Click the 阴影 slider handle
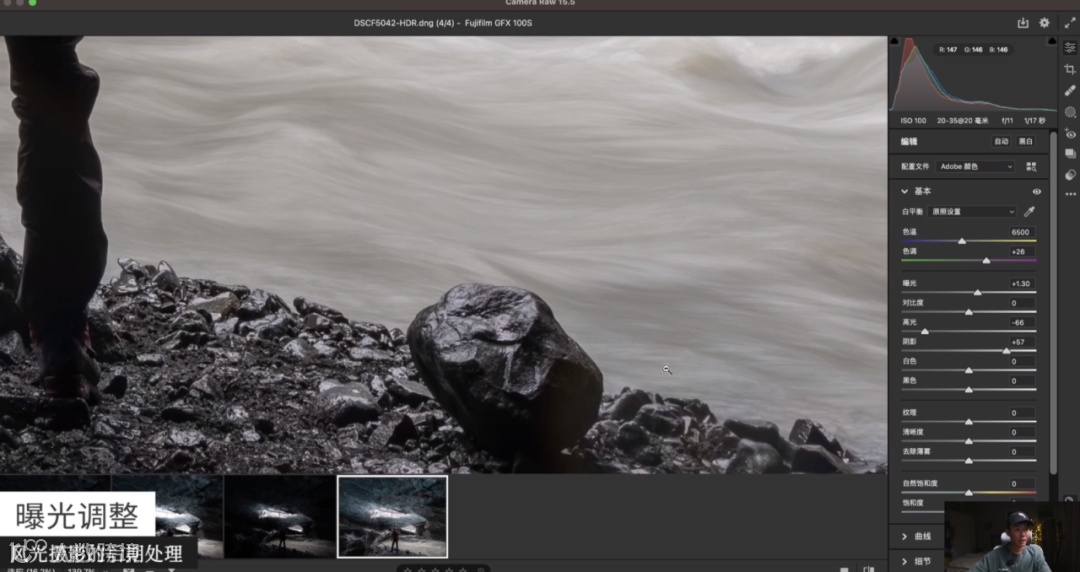The image size is (1080, 572). [1006, 351]
